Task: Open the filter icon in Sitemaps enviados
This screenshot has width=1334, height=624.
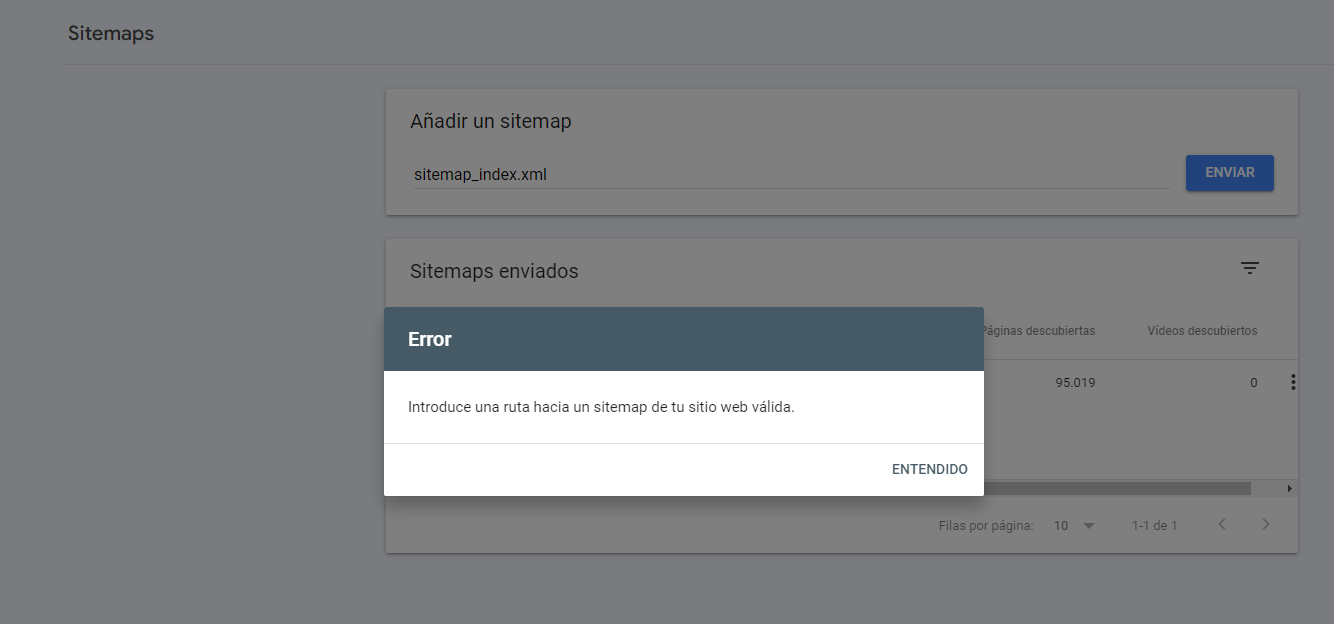Action: [x=1249, y=268]
